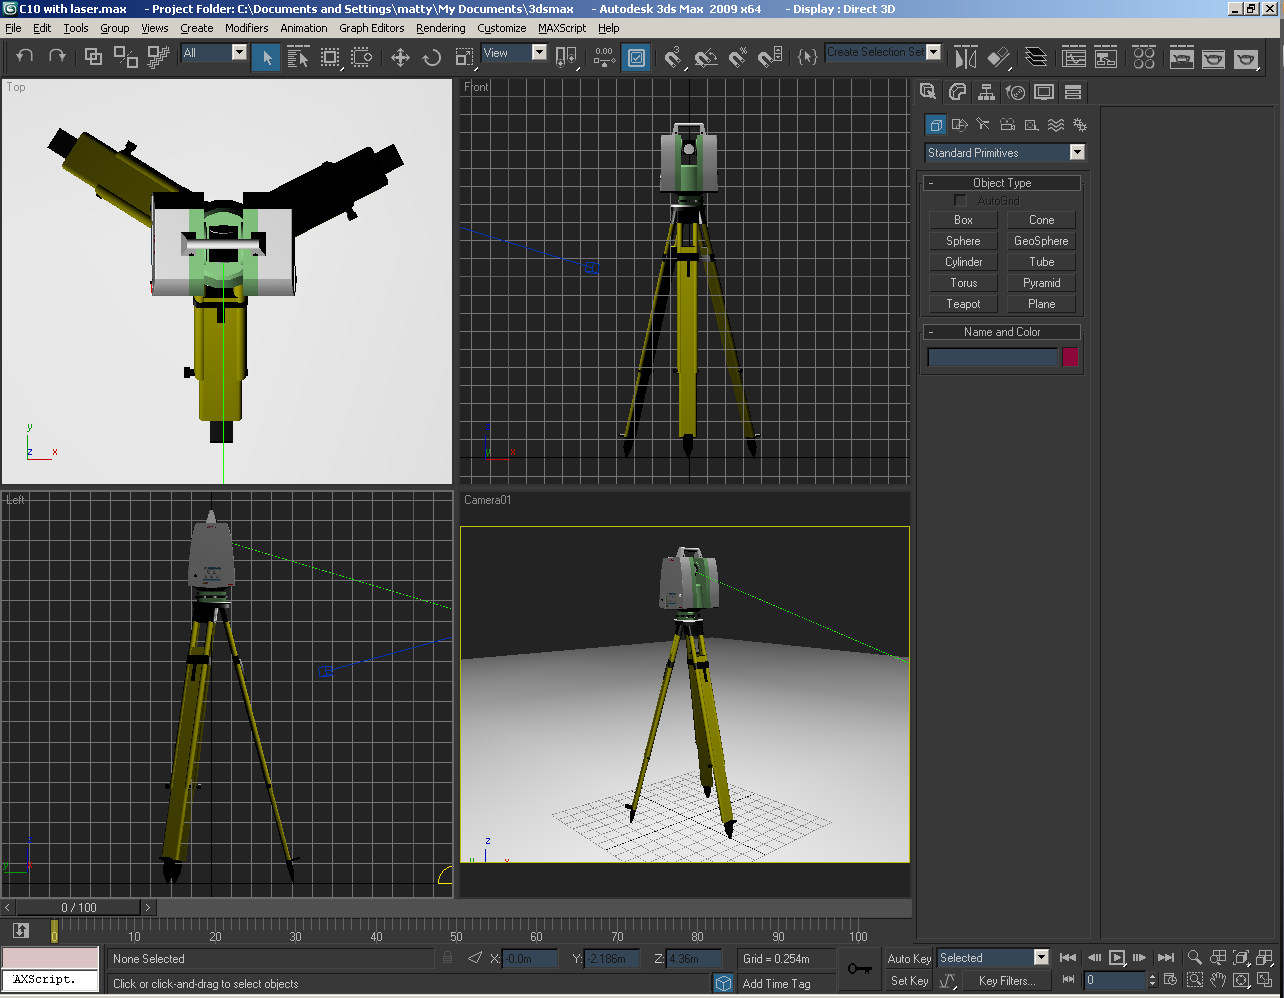Open the selection filter 'All' dropdown
This screenshot has height=998, width=1284.
239,53
